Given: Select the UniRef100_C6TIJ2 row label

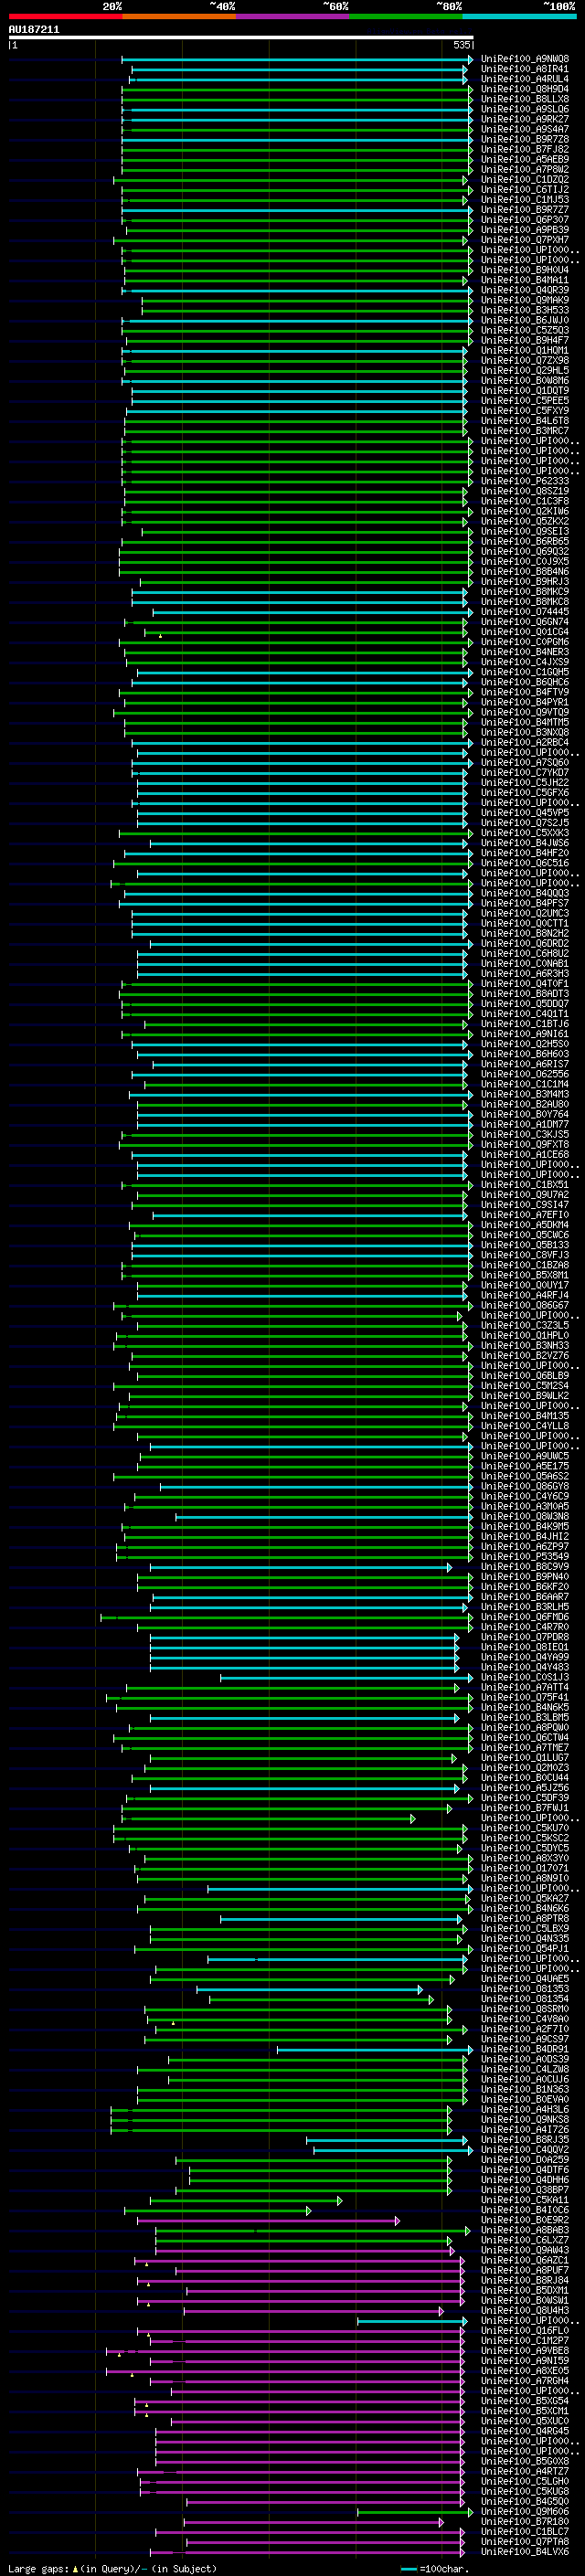Looking at the screenshot, I should pyautogui.click(x=524, y=190).
